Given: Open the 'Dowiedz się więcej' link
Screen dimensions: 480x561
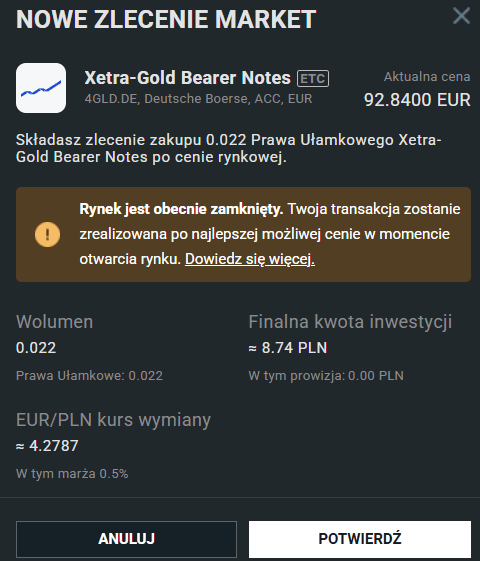Looking at the screenshot, I should 250,259.
